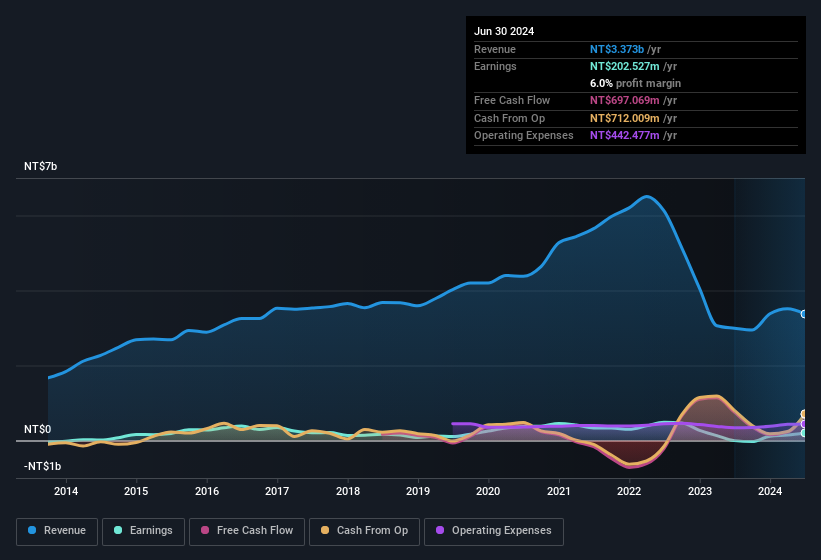Image resolution: width=821 pixels, height=560 pixels.
Task: Click the 2016 x-axis year label
Action: (x=207, y=491)
